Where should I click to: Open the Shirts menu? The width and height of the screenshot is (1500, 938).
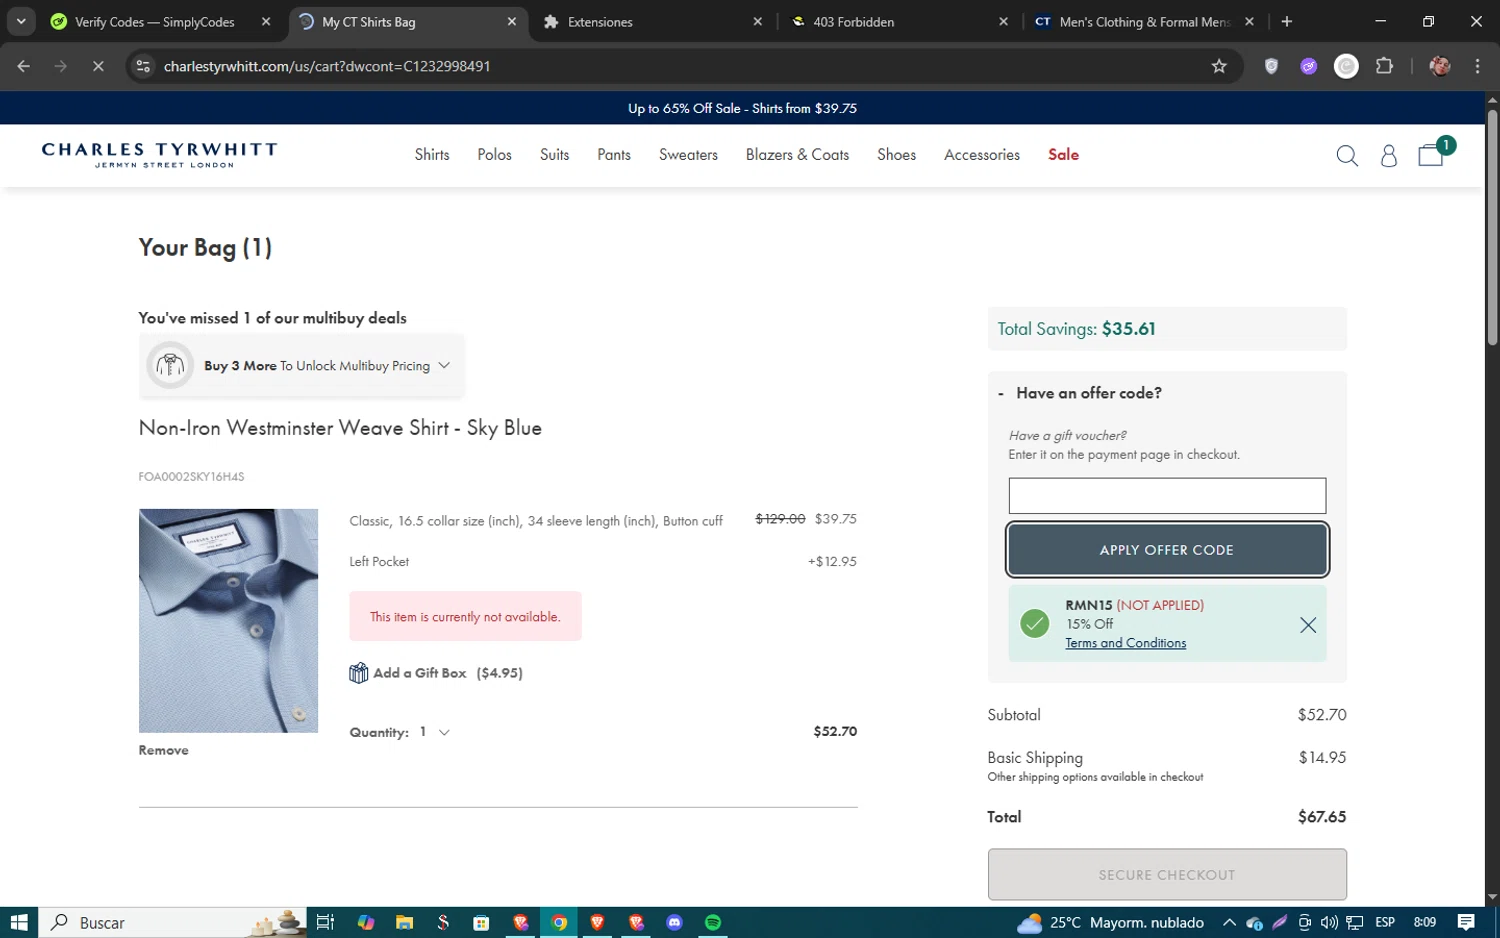coord(432,155)
